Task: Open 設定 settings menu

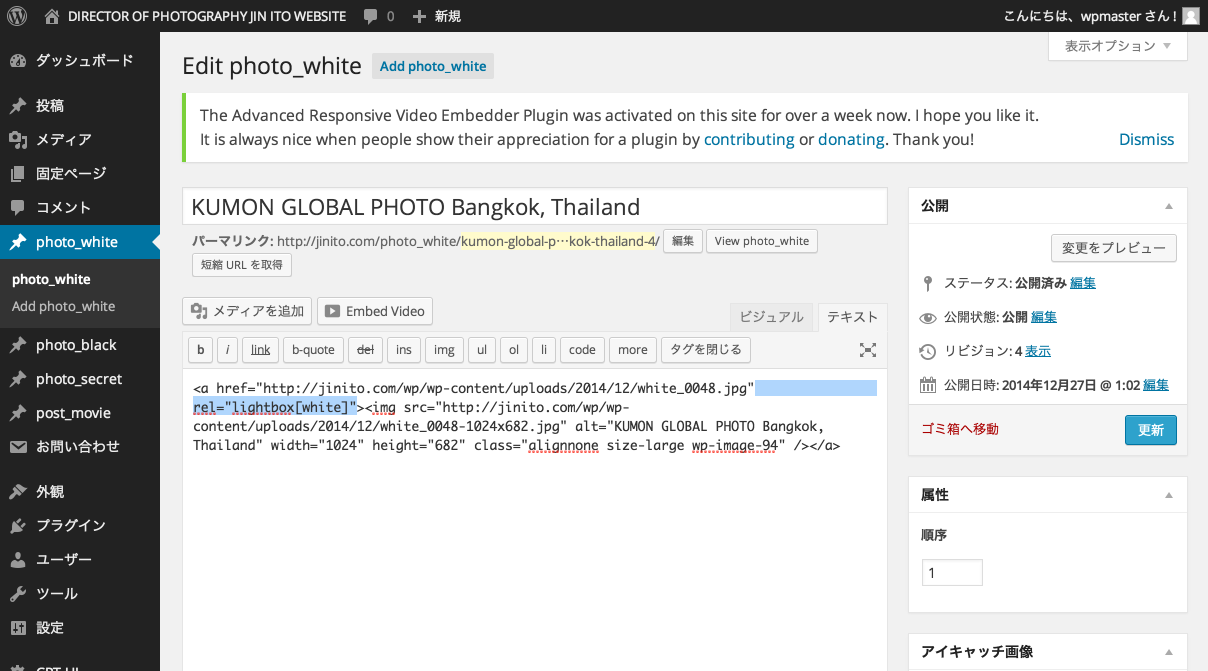Action: click(80, 628)
